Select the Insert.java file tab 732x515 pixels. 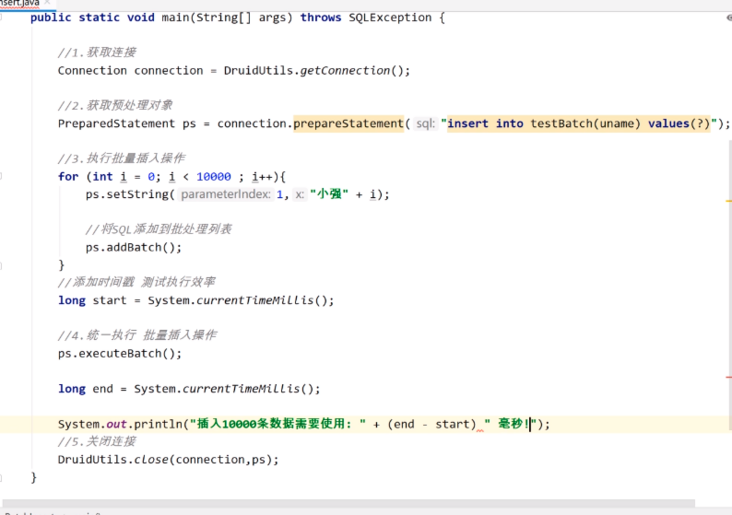[x=20, y=3]
